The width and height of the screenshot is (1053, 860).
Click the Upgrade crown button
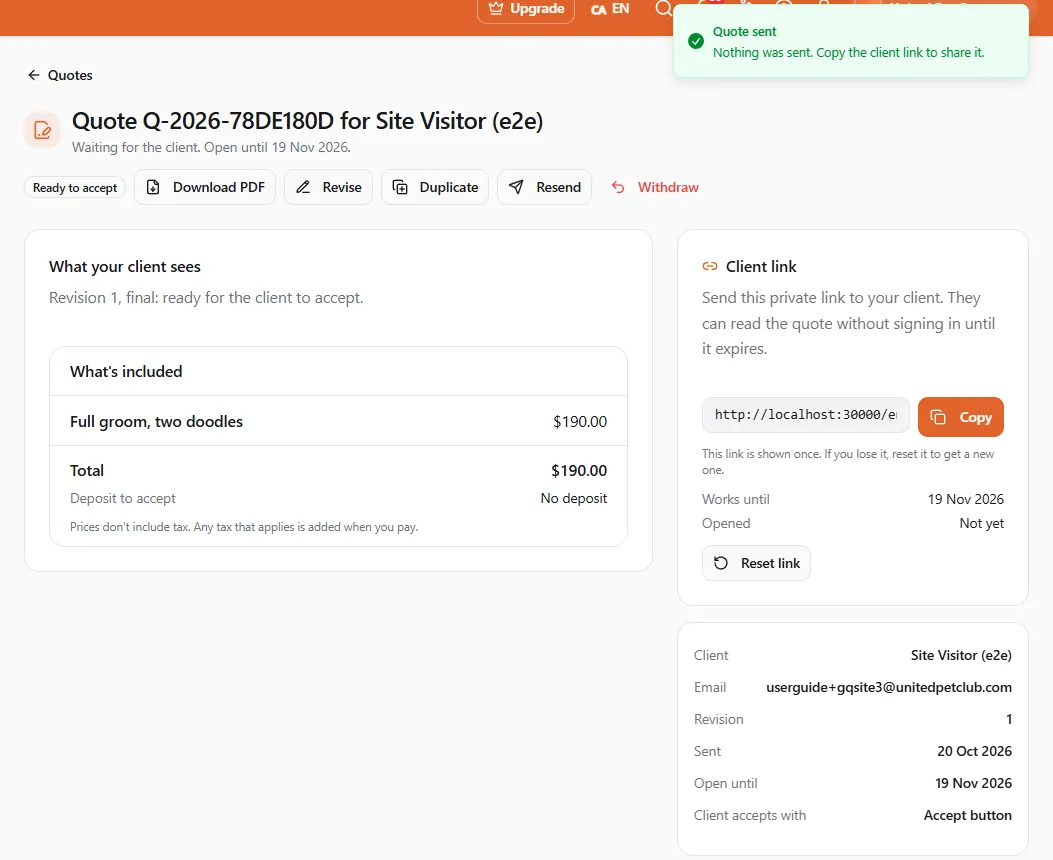(526, 9)
